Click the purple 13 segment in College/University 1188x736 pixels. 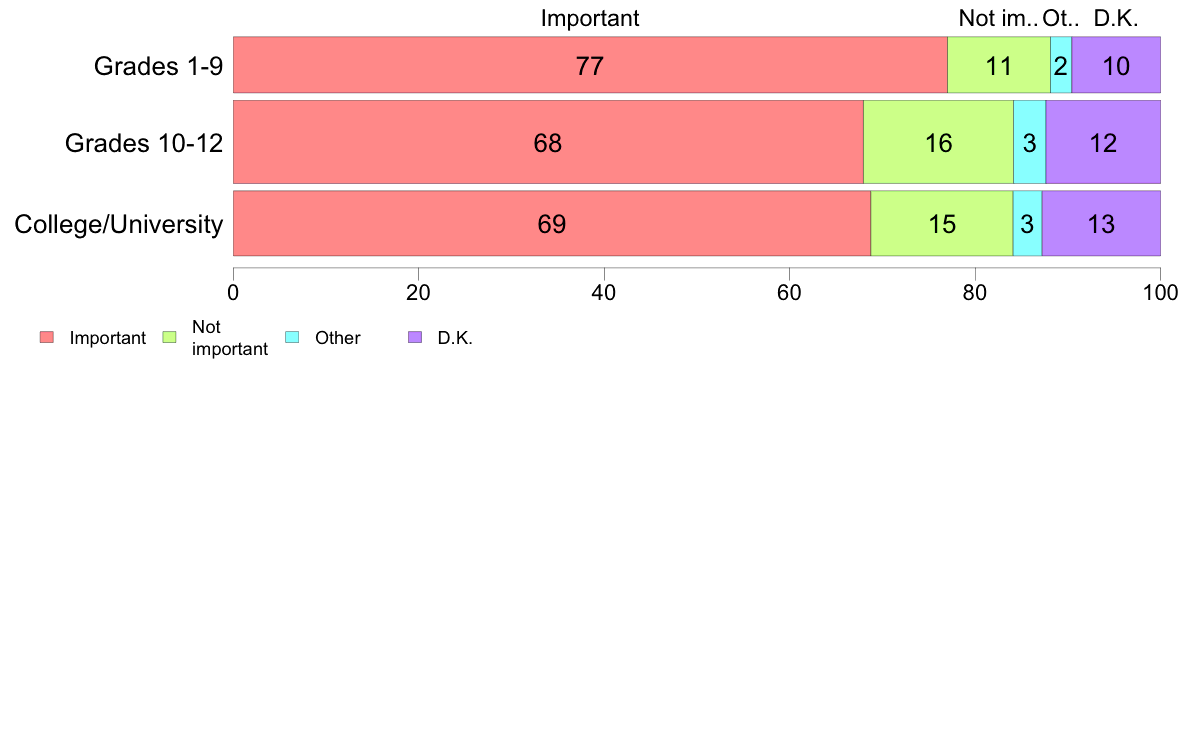click(1101, 224)
